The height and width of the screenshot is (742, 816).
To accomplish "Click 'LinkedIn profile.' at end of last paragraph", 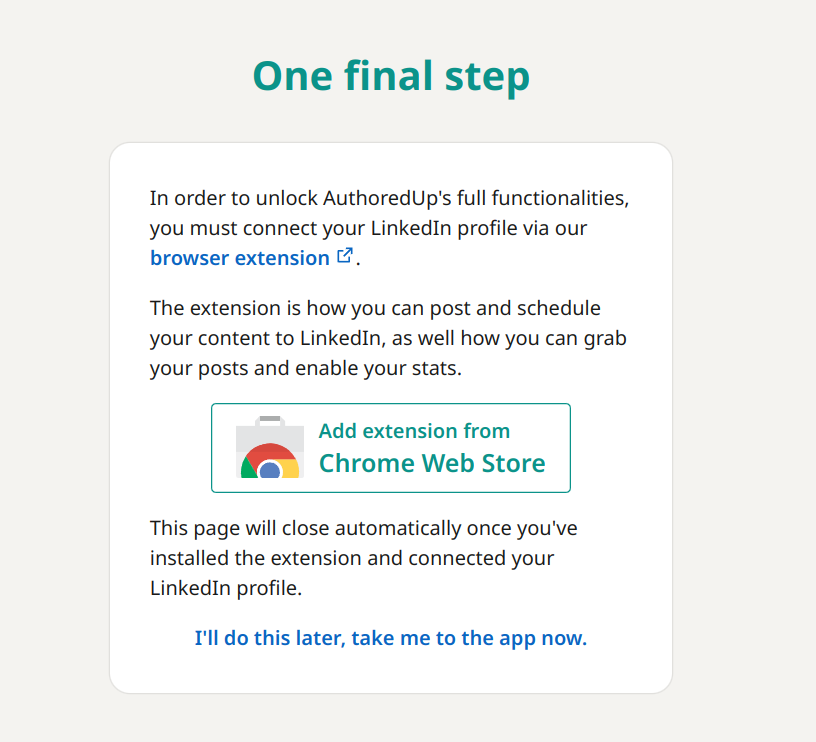I will tap(226, 589).
